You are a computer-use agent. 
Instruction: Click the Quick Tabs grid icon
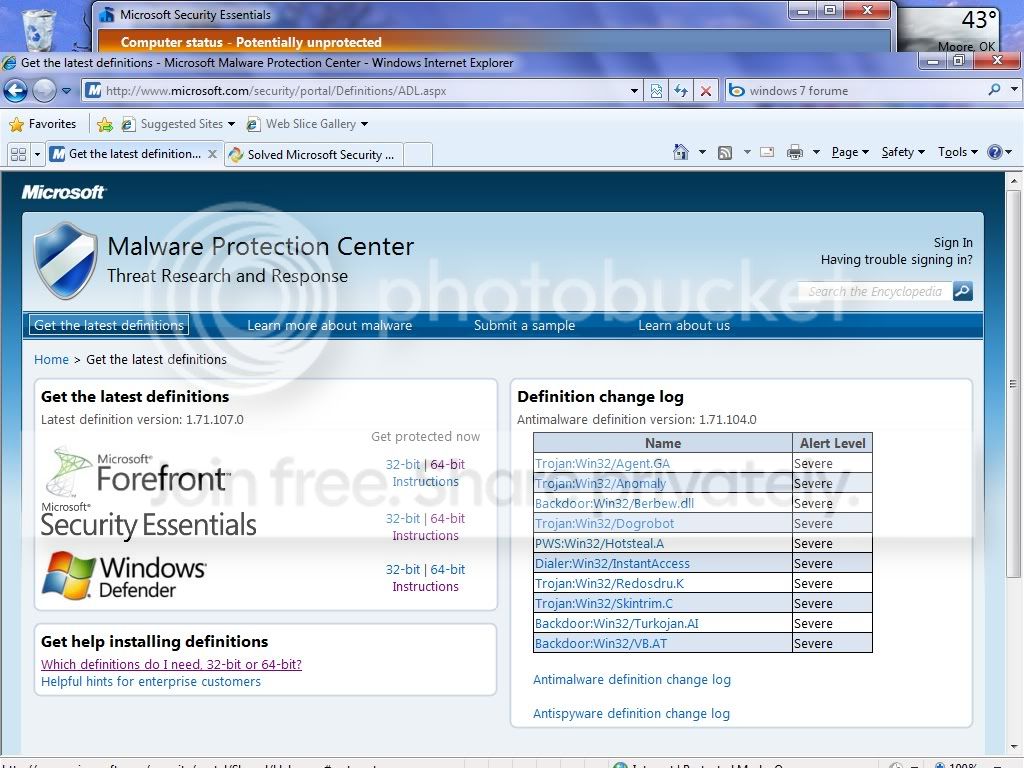18,155
